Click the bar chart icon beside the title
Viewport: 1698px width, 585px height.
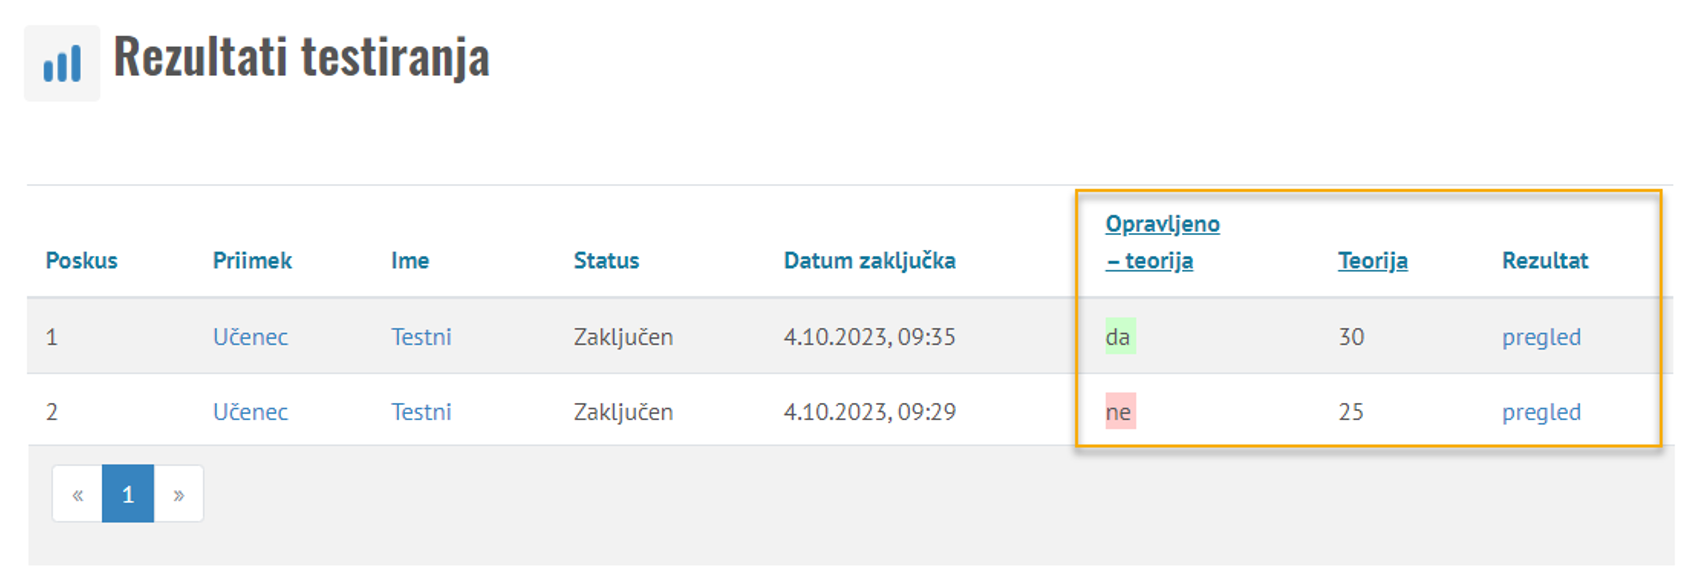[62, 64]
